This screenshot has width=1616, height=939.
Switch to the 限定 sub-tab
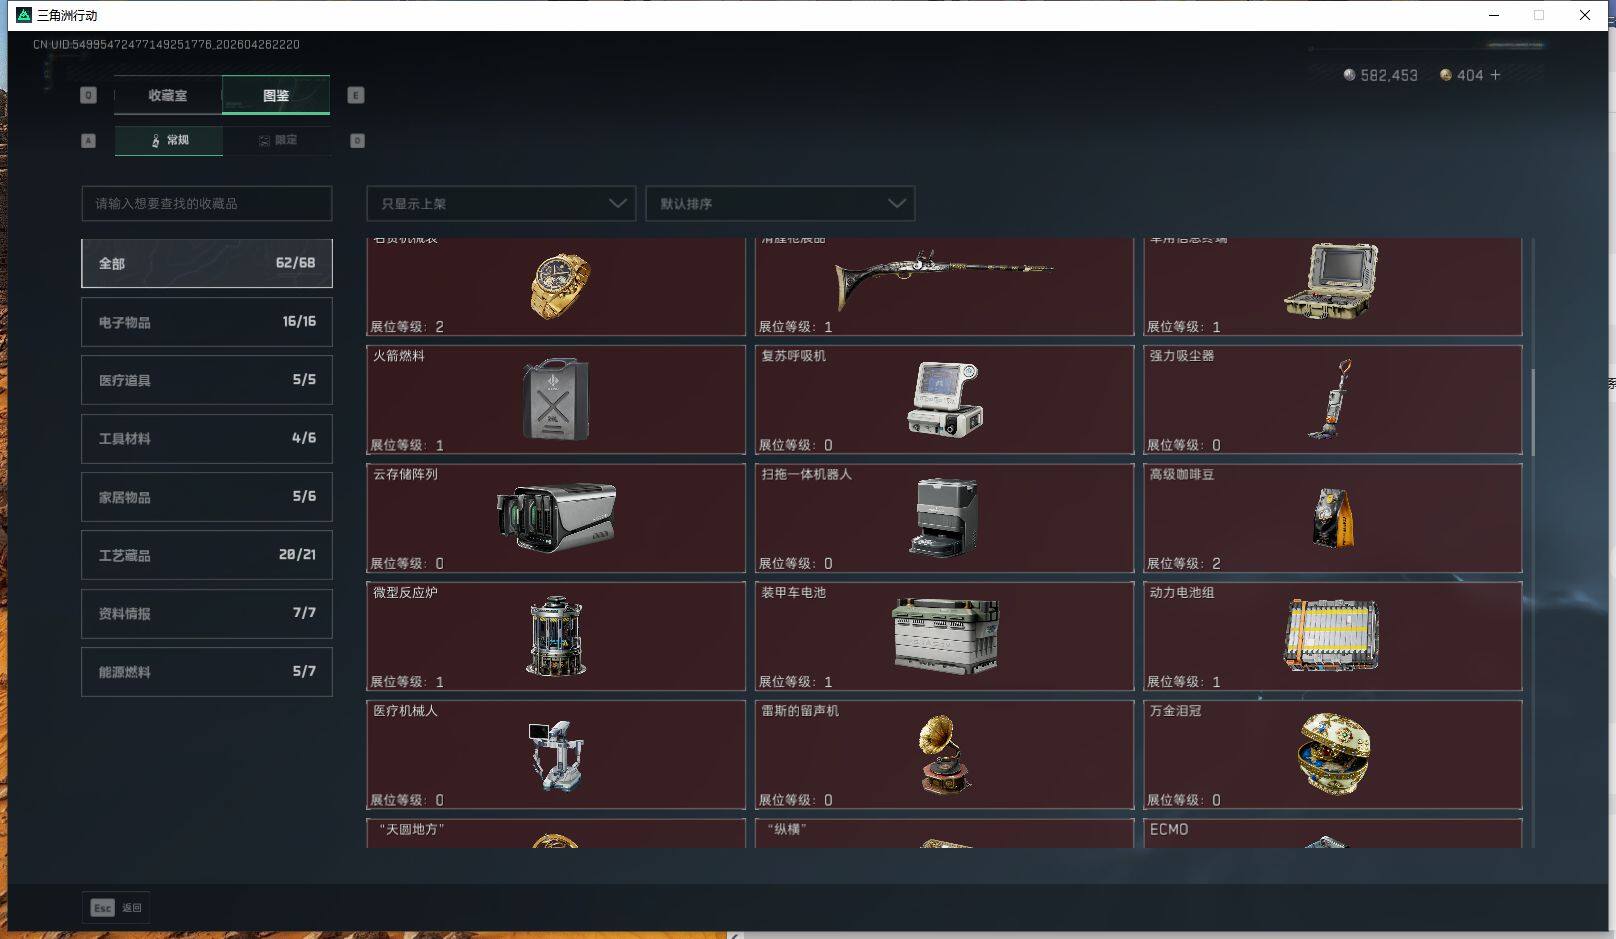click(277, 140)
